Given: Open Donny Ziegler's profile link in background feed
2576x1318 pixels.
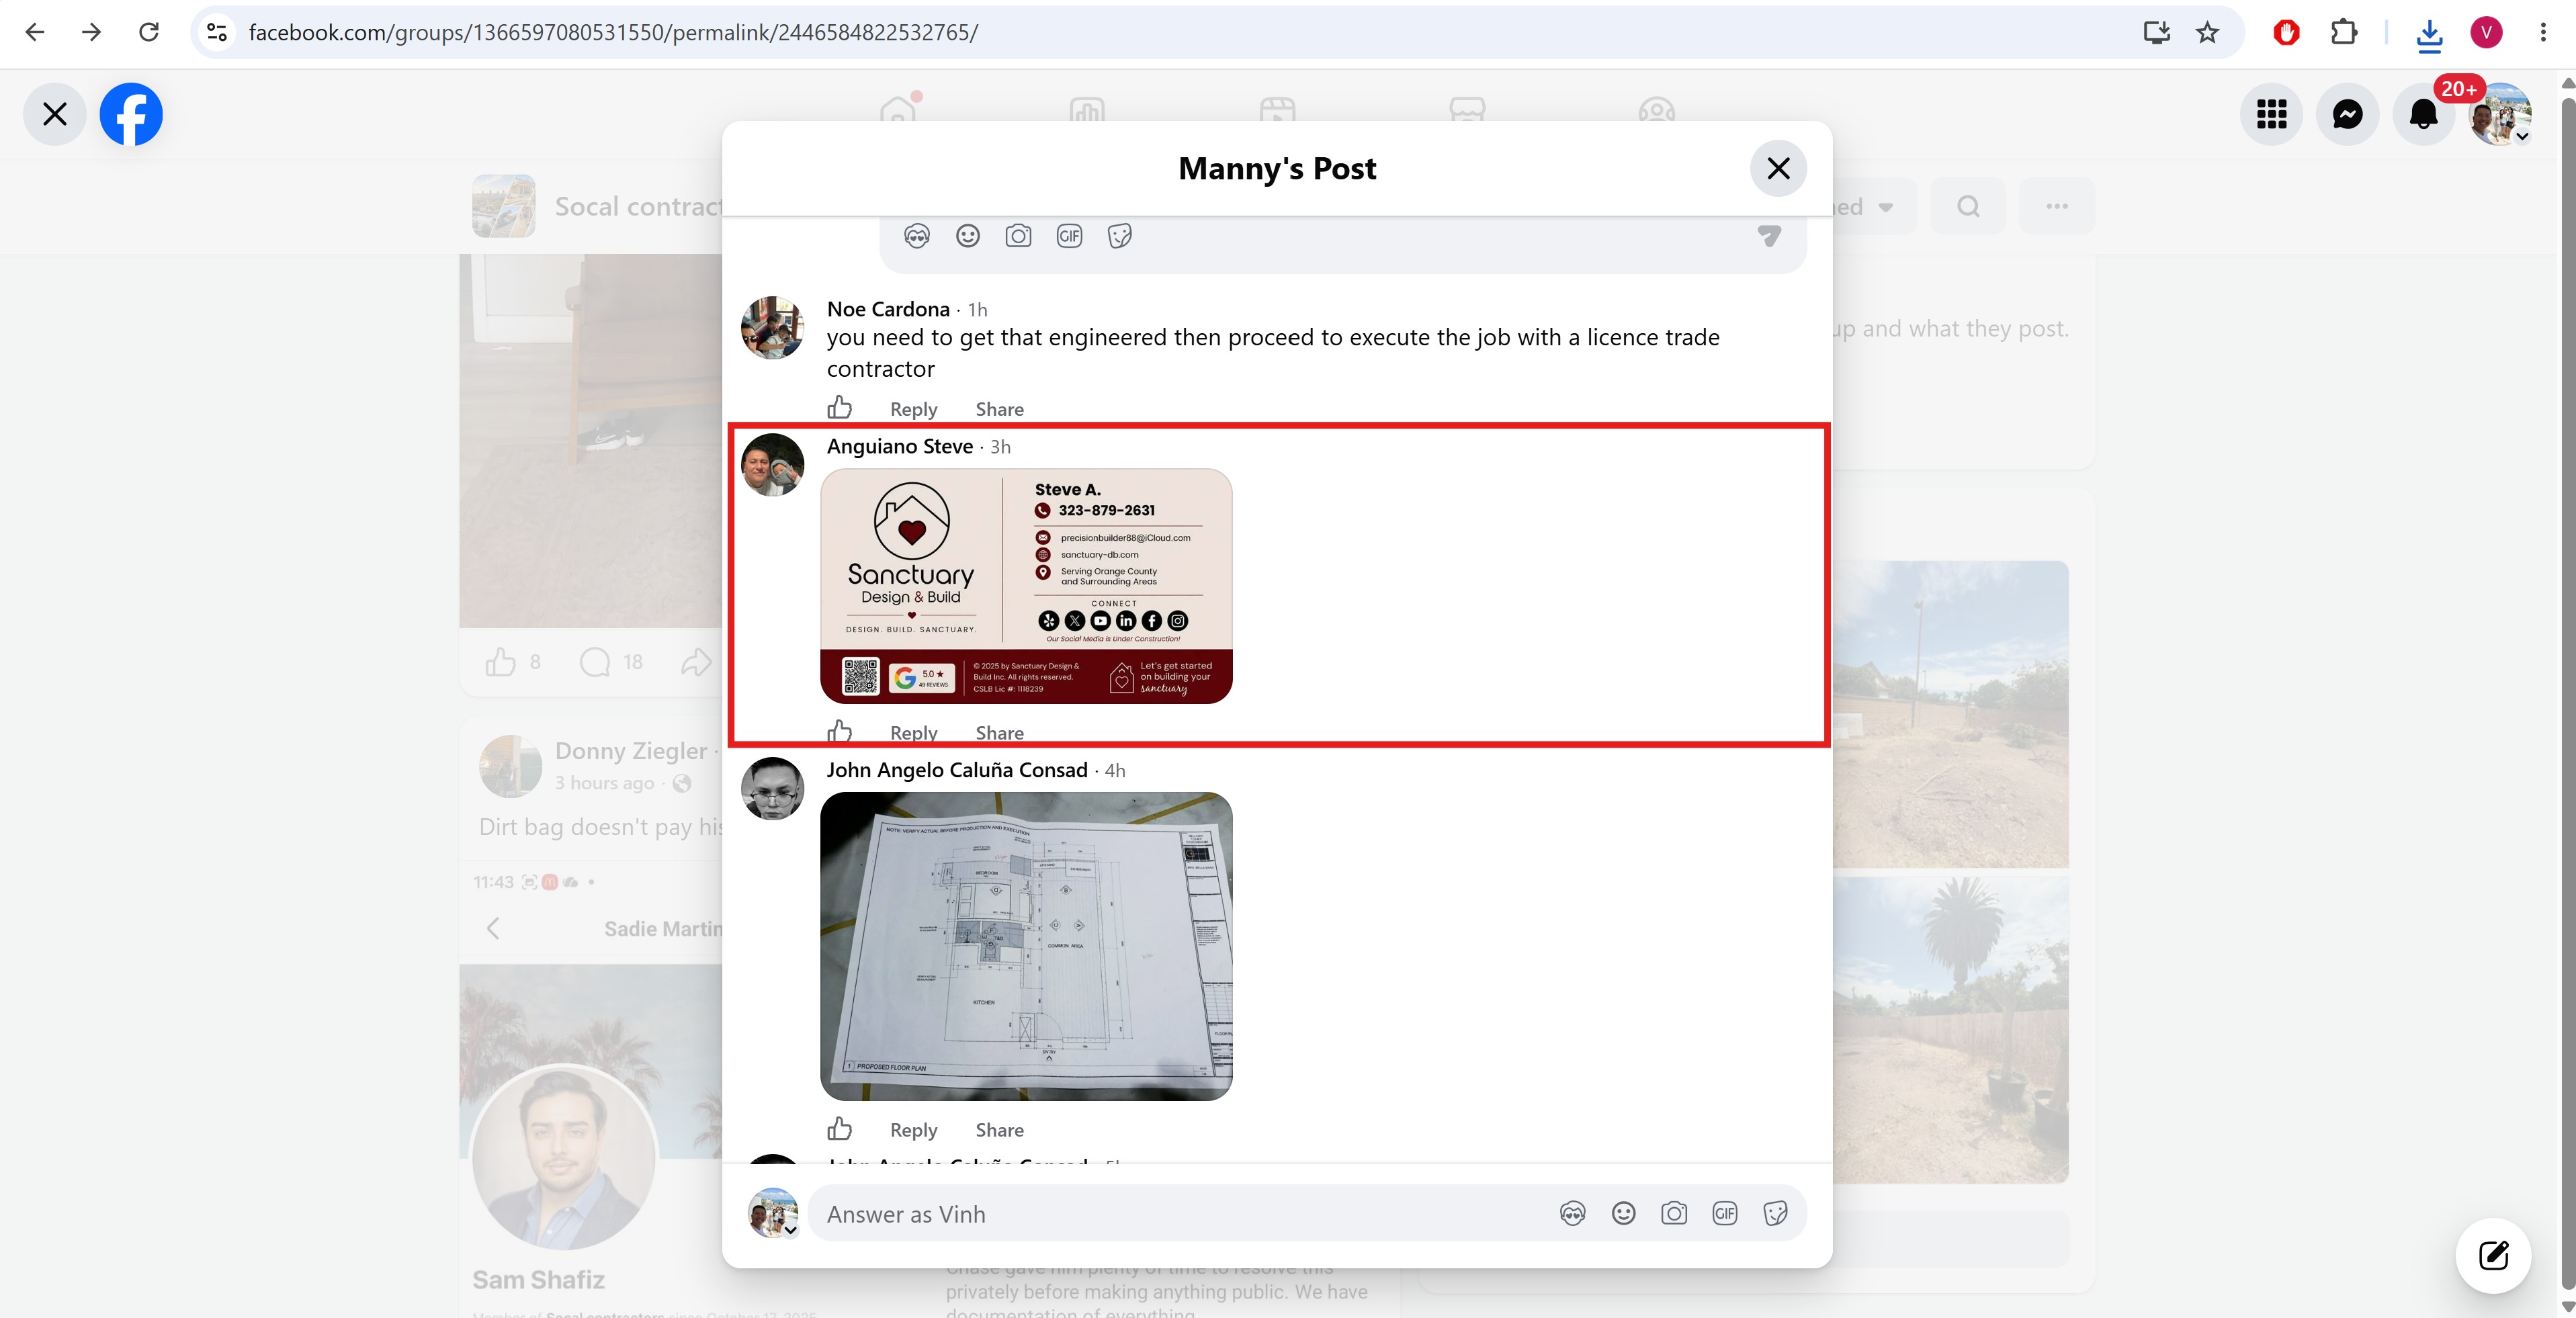Looking at the screenshot, I should point(631,751).
